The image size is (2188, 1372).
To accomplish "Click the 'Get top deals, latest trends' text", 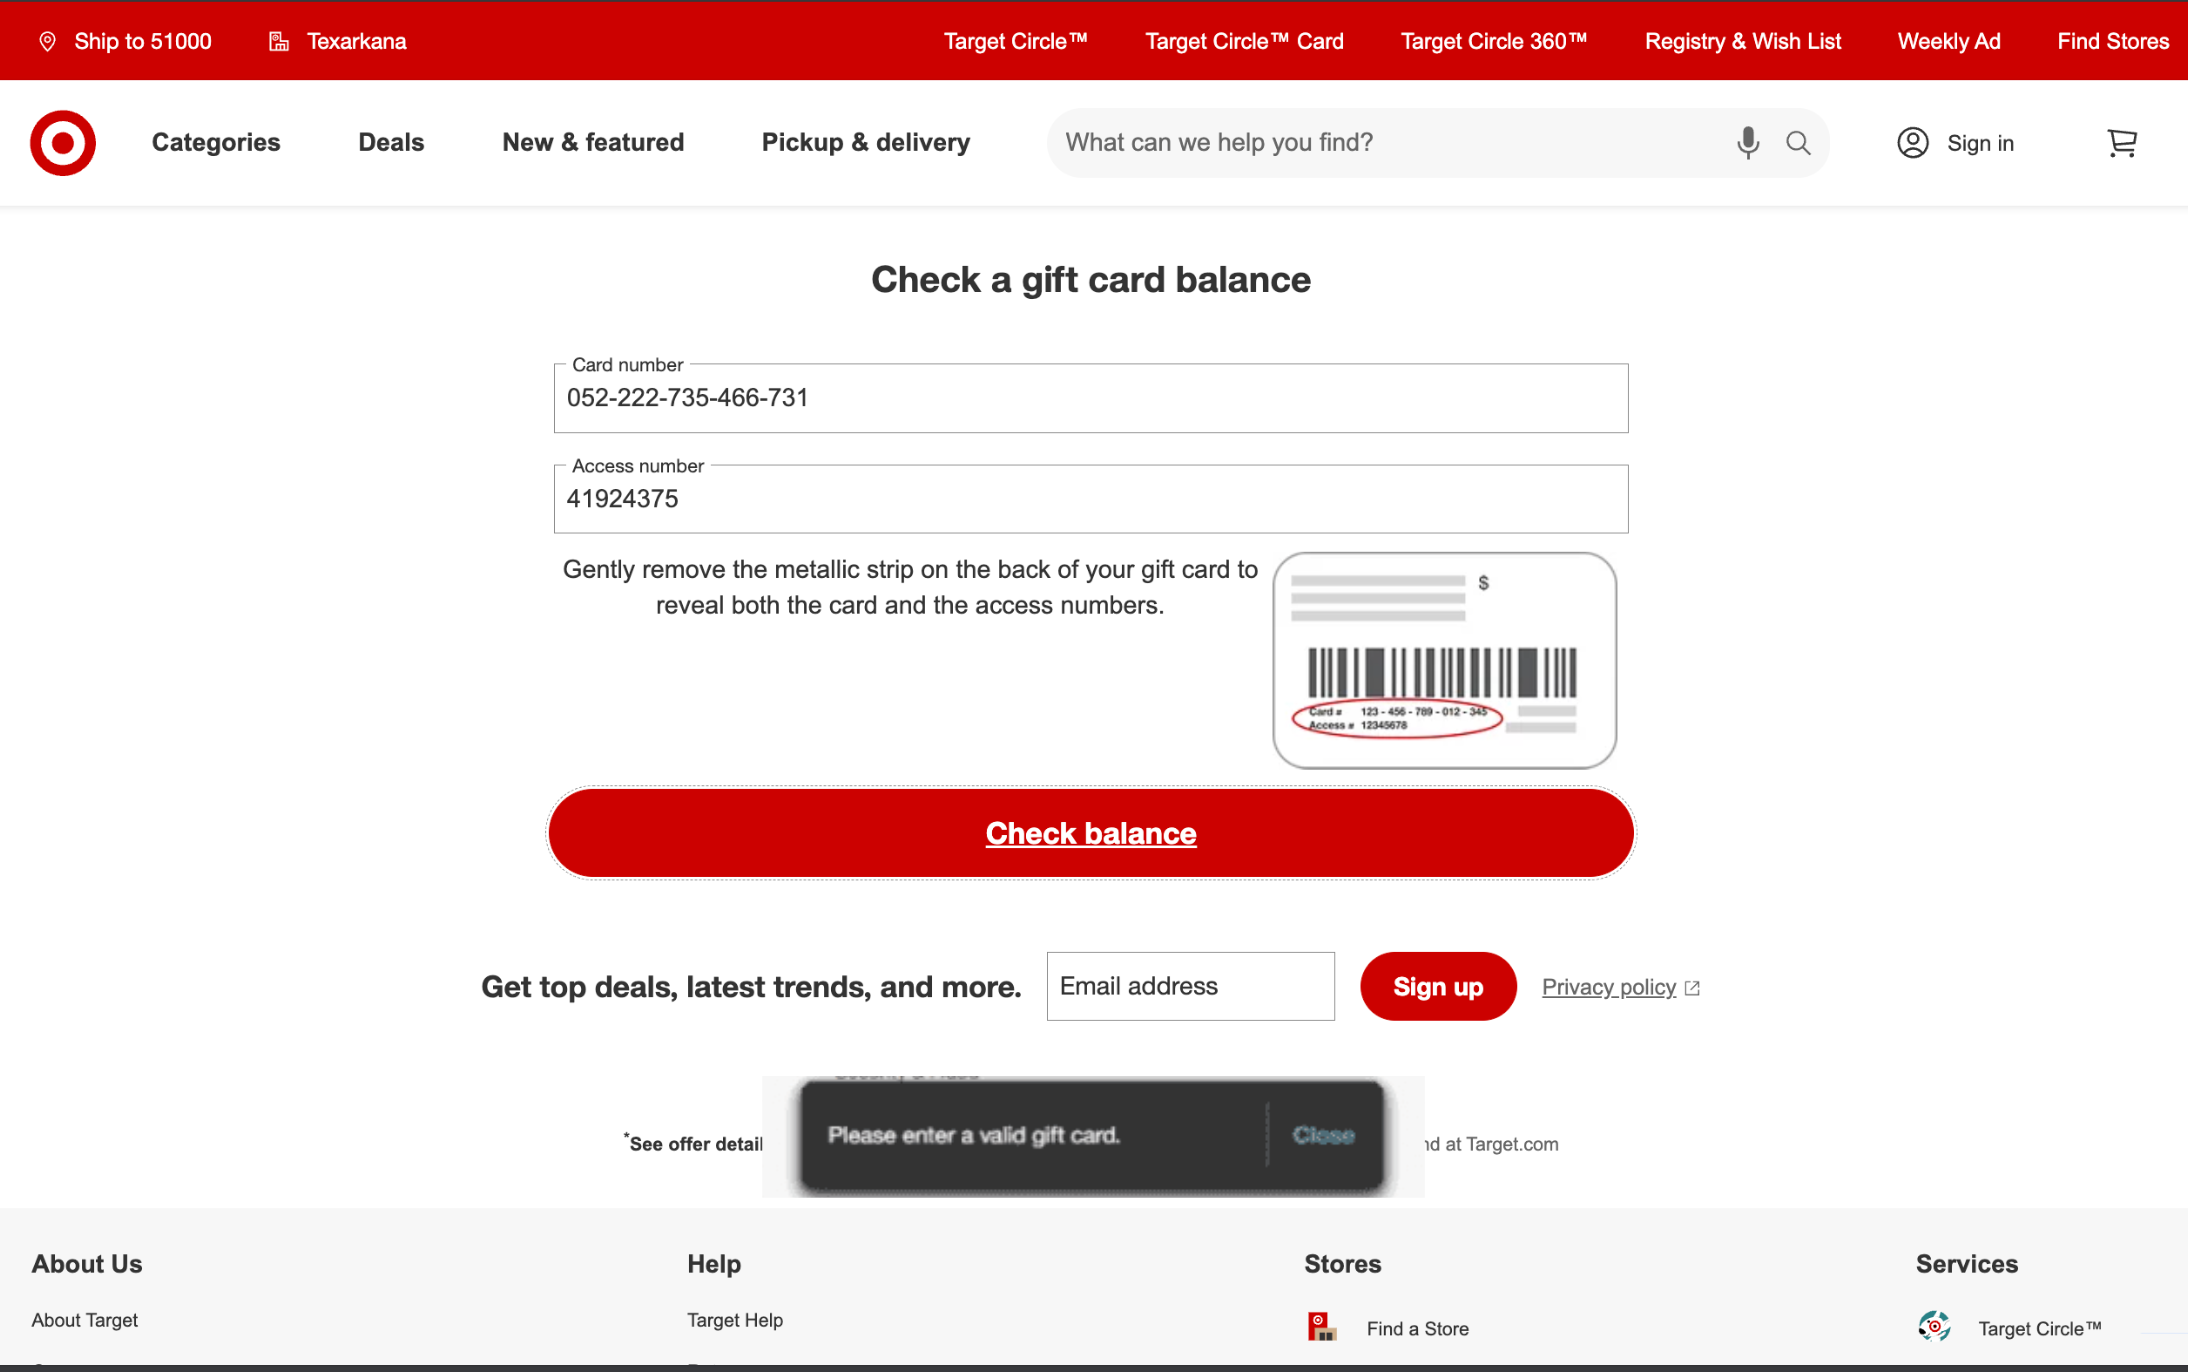I will 751,987.
